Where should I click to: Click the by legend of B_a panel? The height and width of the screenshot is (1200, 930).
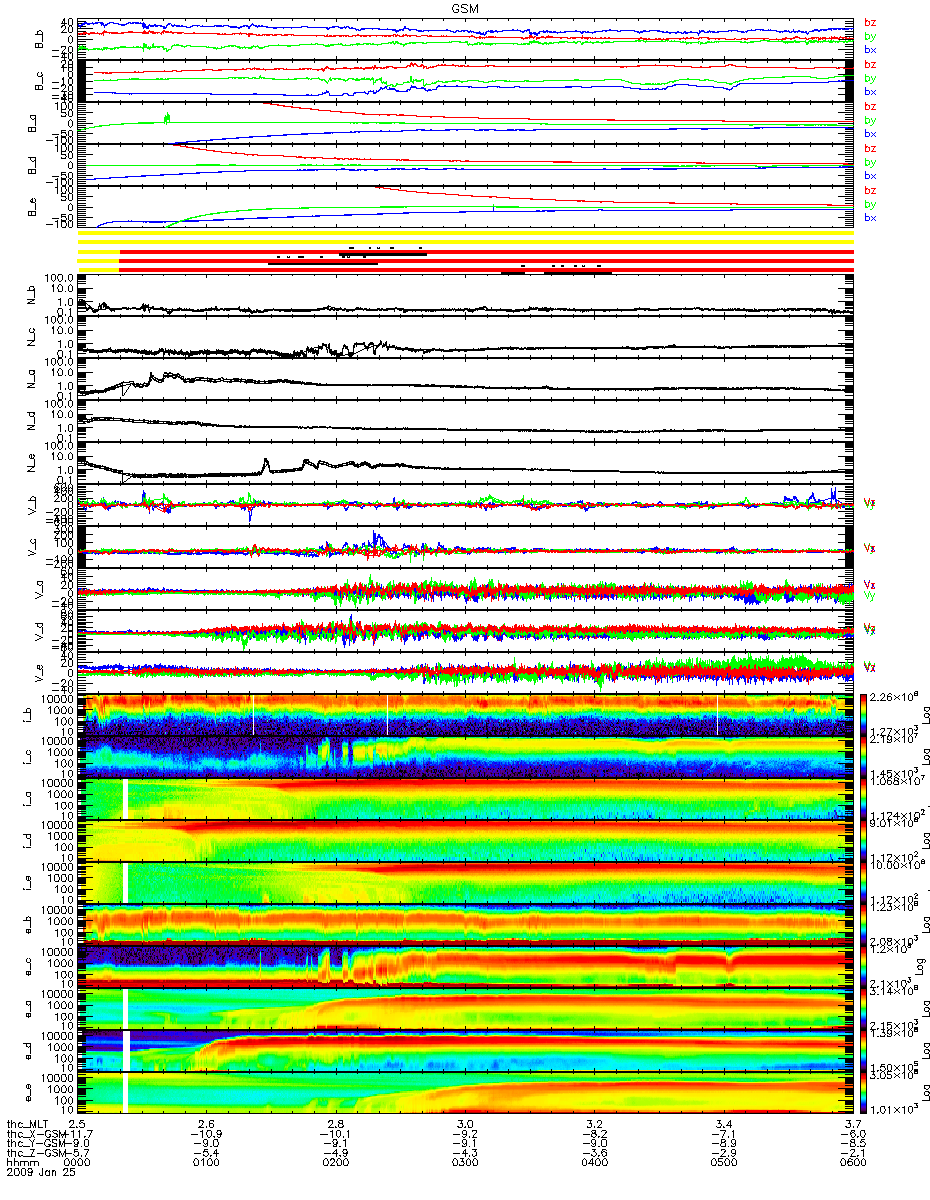click(870, 120)
